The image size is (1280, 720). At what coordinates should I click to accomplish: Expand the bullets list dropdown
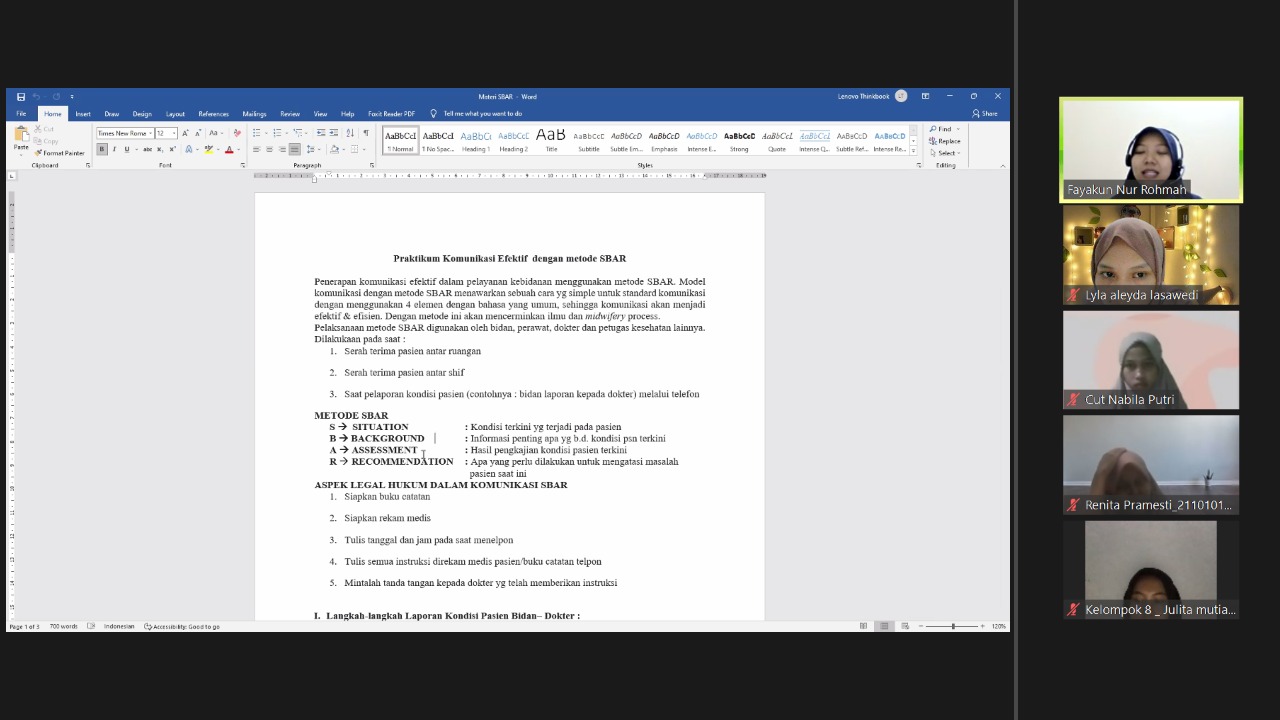pos(266,133)
